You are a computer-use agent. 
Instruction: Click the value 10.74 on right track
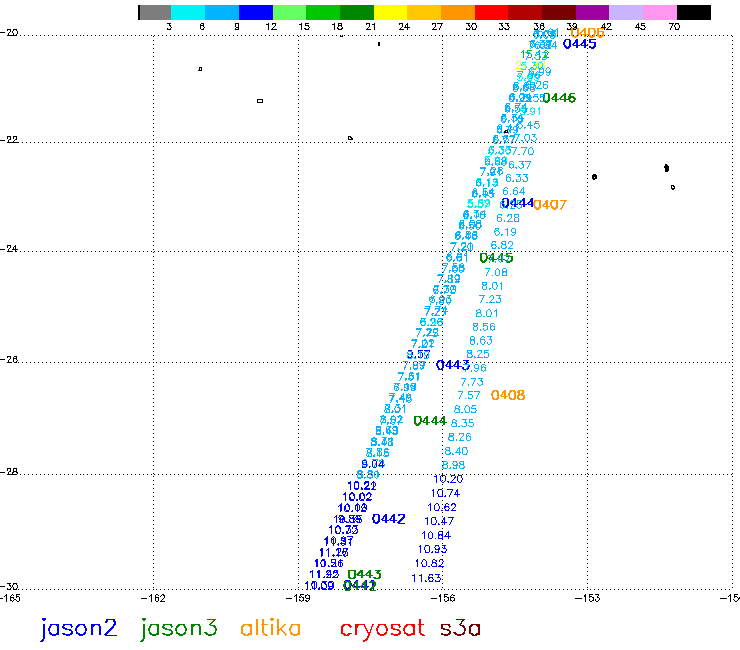coord(445,493)
